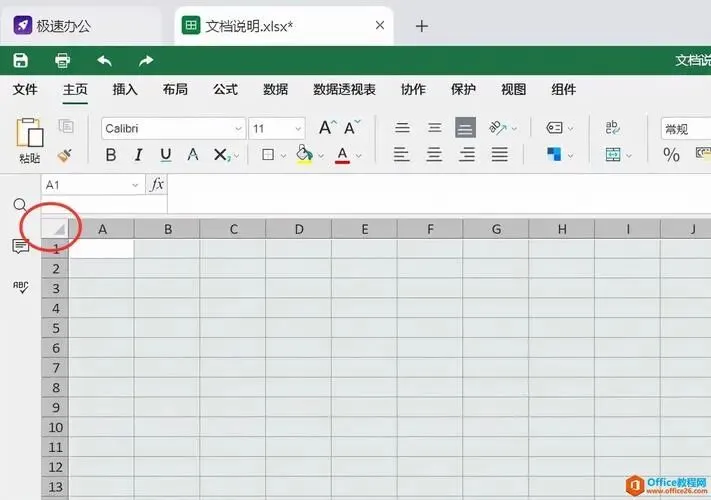Screen dimensions: 711x500
Task: Switch to the 极速办公 tab
Action: (81, 26)
